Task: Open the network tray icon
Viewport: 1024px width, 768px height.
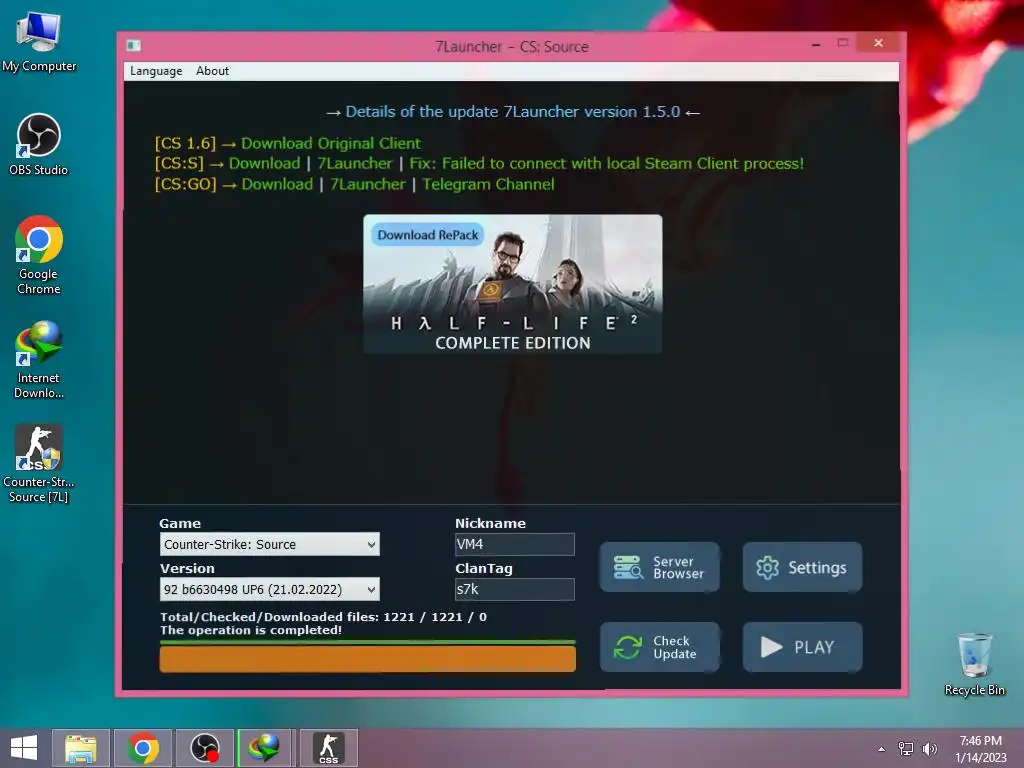Action: (905, 748)
